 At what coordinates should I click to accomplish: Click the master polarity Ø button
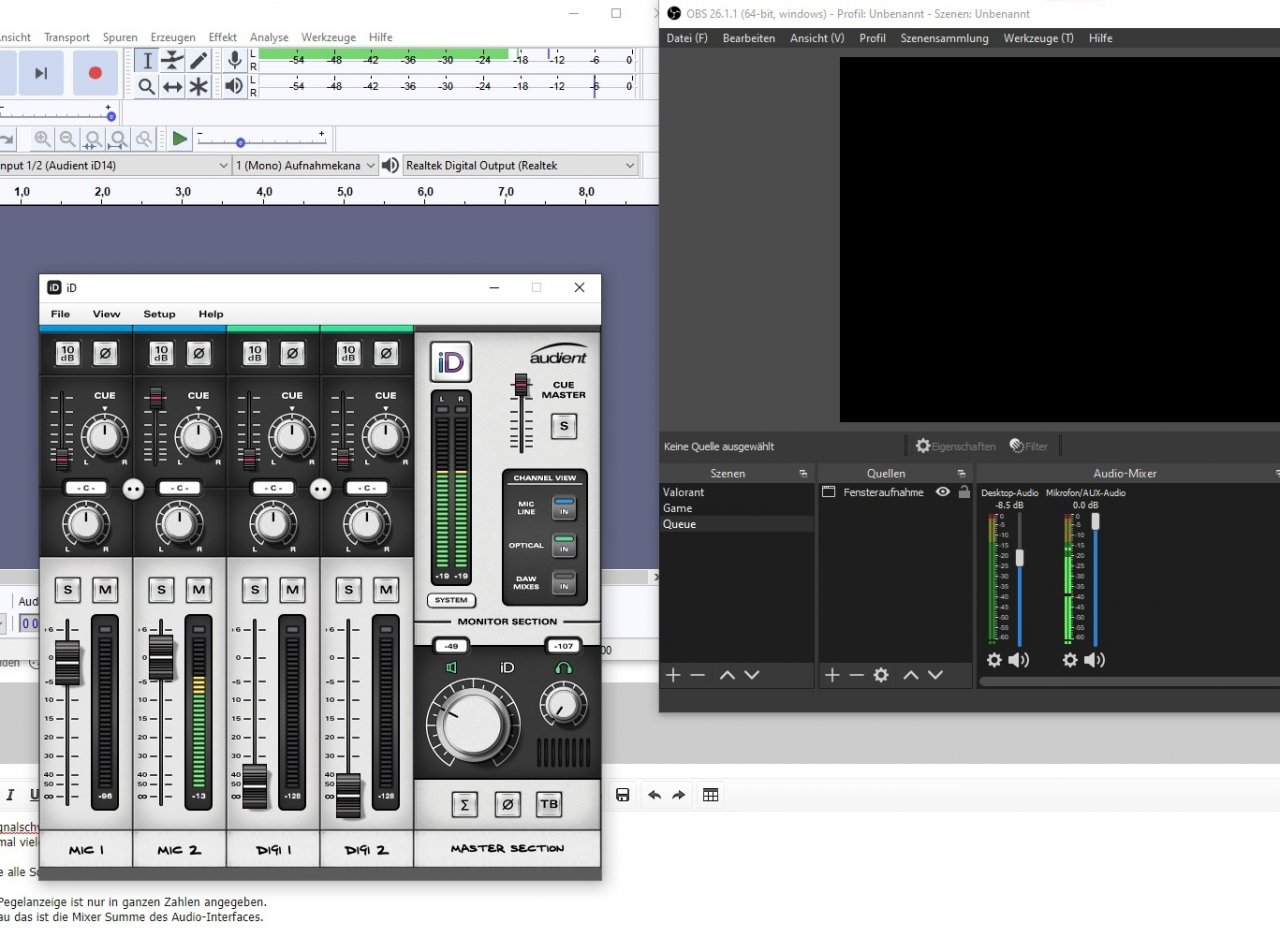507,804
